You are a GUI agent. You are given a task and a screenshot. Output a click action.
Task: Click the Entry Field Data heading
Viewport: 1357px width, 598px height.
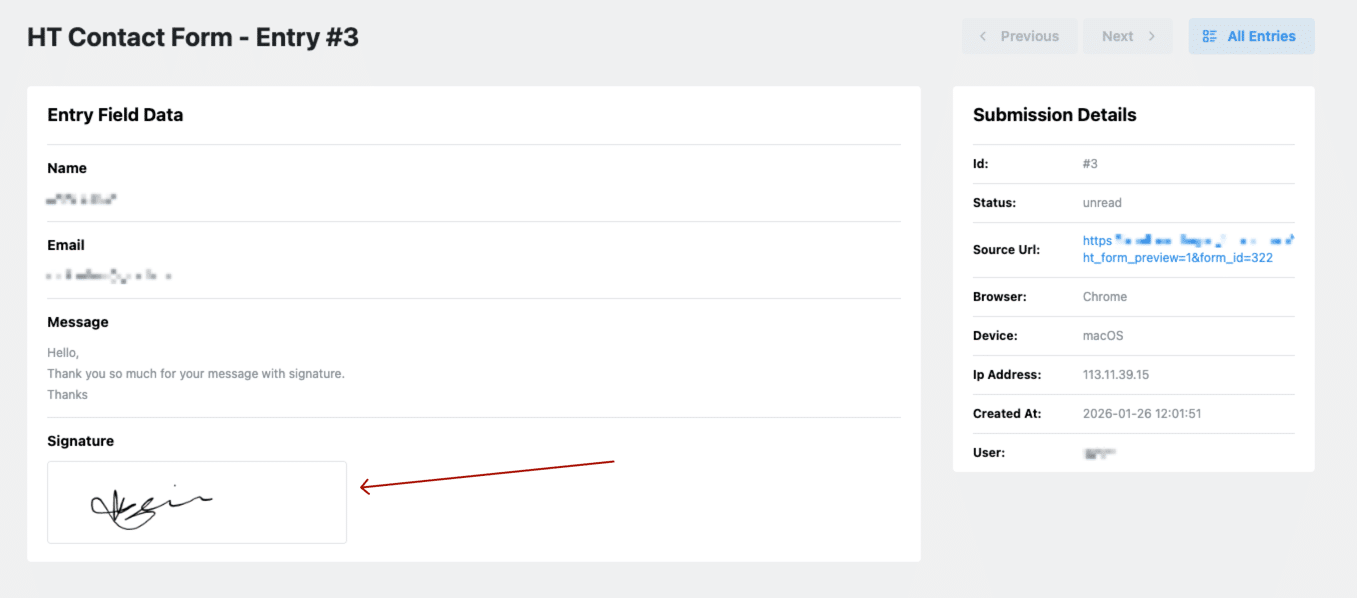pyautogui.click(x=115, y=115)
